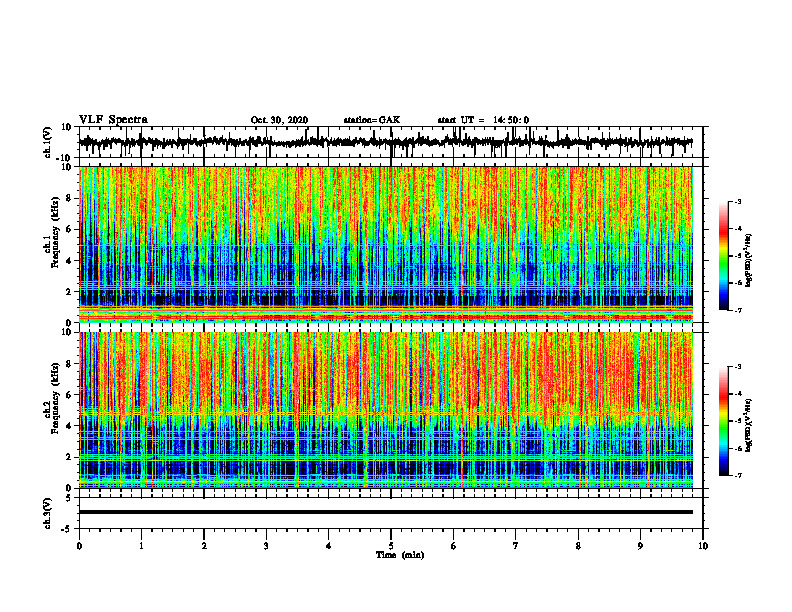Click the "ch.1(V)" axis label
The image size is (792, 612).
point(48,143)
